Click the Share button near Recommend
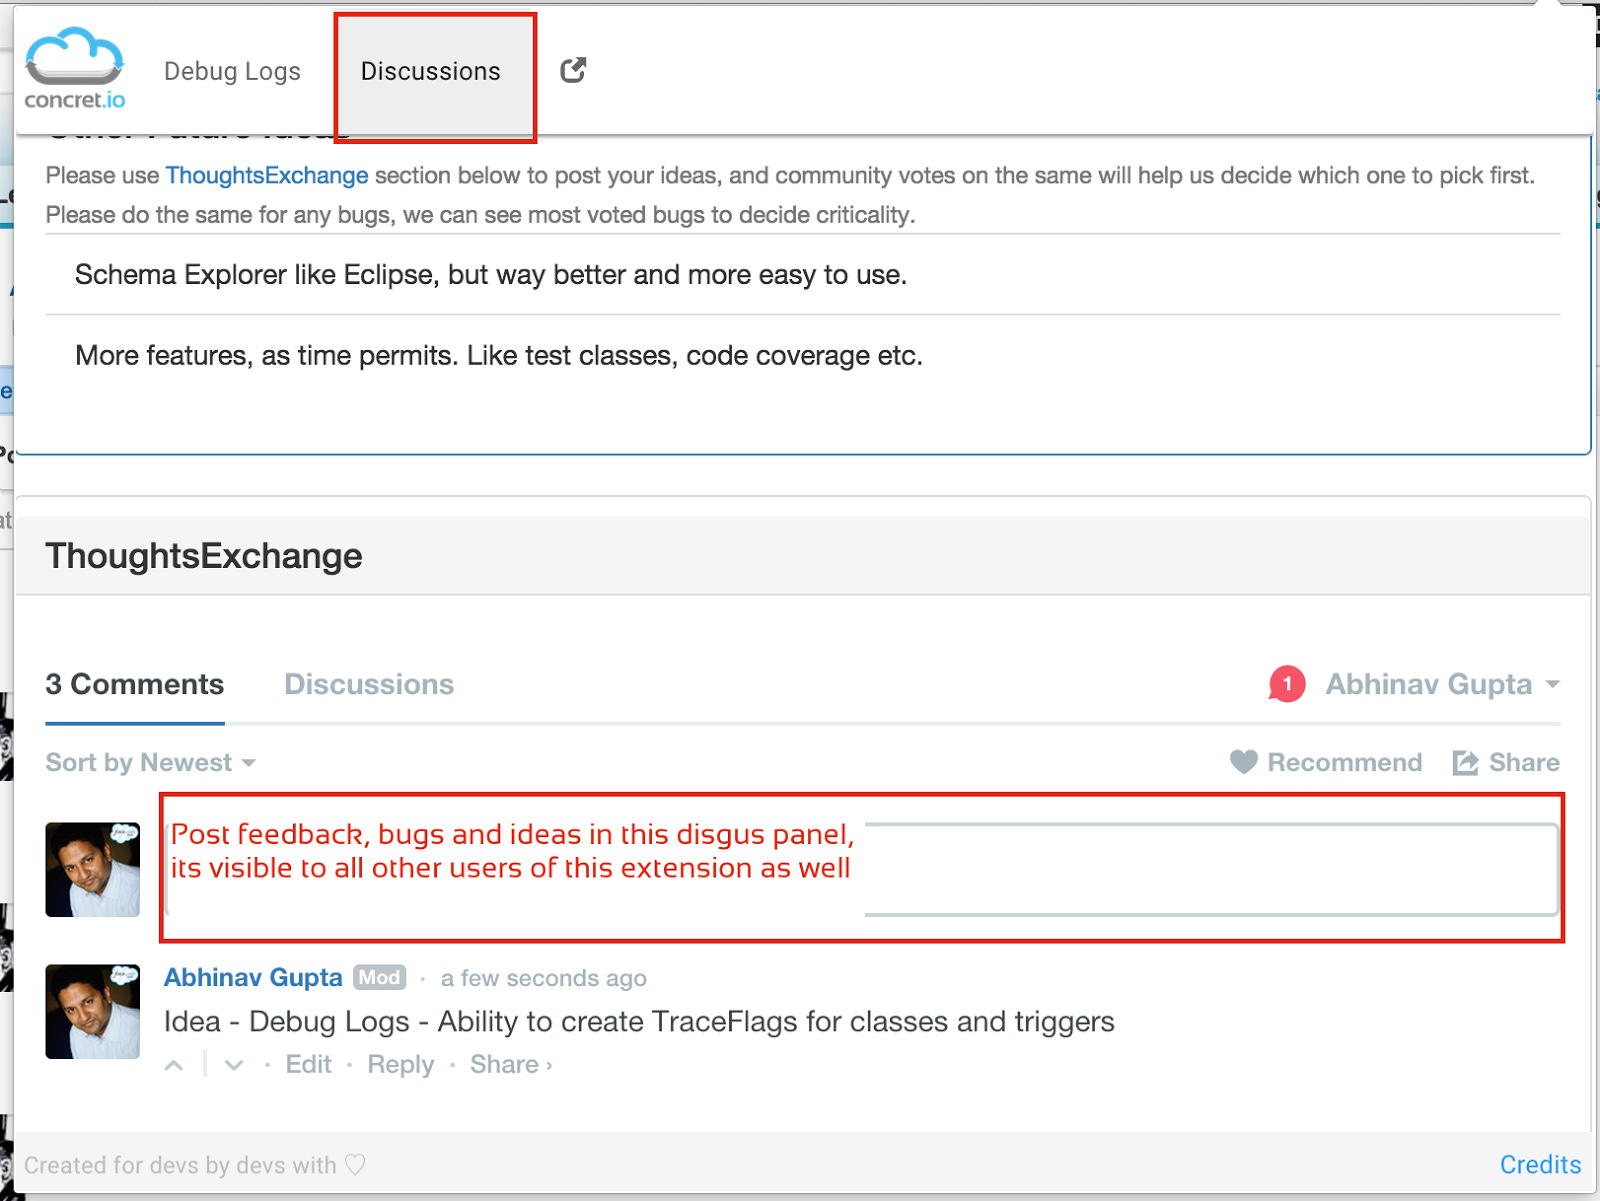Image resolution: width=1600 pixels, height=1201 pixels. pos(1506,762)
